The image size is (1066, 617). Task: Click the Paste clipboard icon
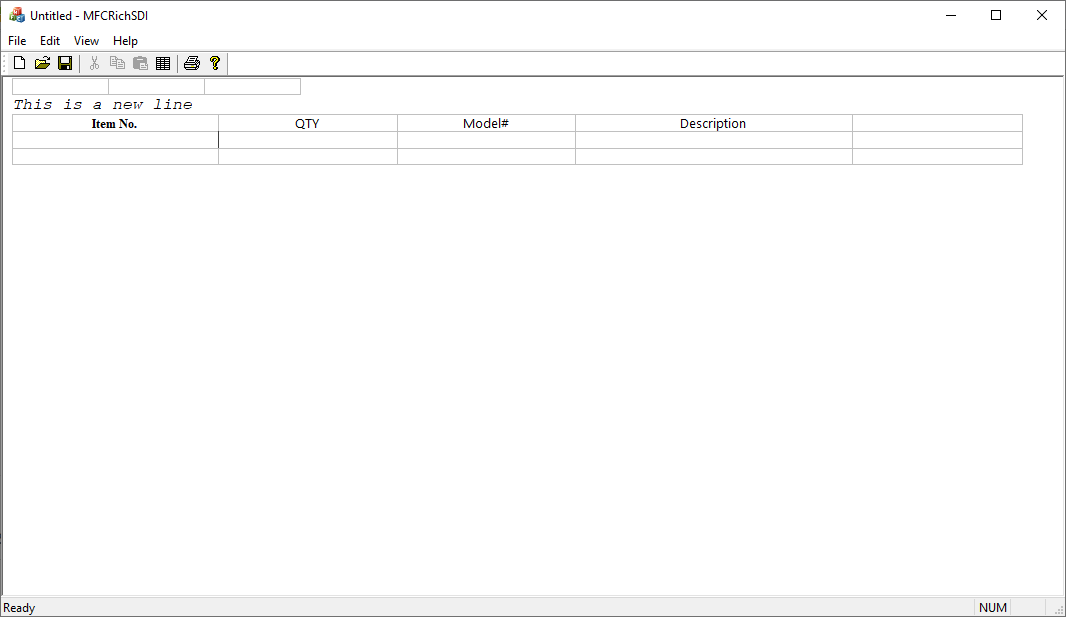[x=140, y=62]
